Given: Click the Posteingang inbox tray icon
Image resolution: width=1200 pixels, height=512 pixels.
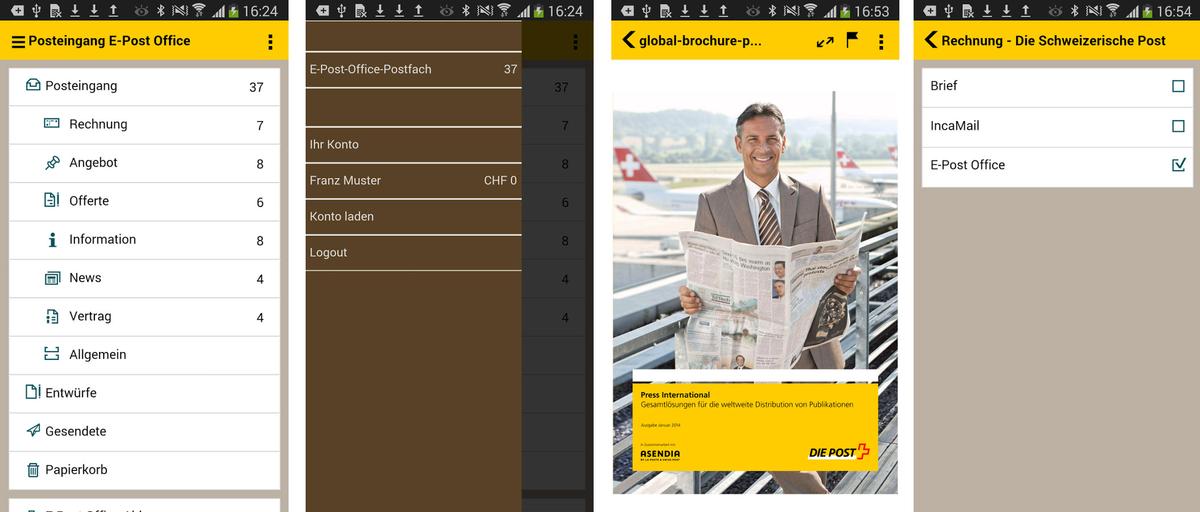Looking at the screenshot, I should [x=33, y=86].
